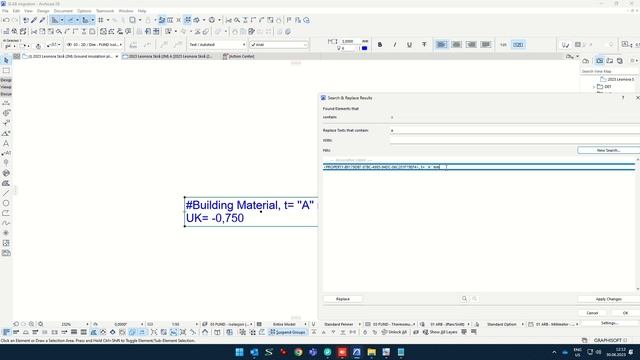Toggle justified text alignment

coord(486,44)
